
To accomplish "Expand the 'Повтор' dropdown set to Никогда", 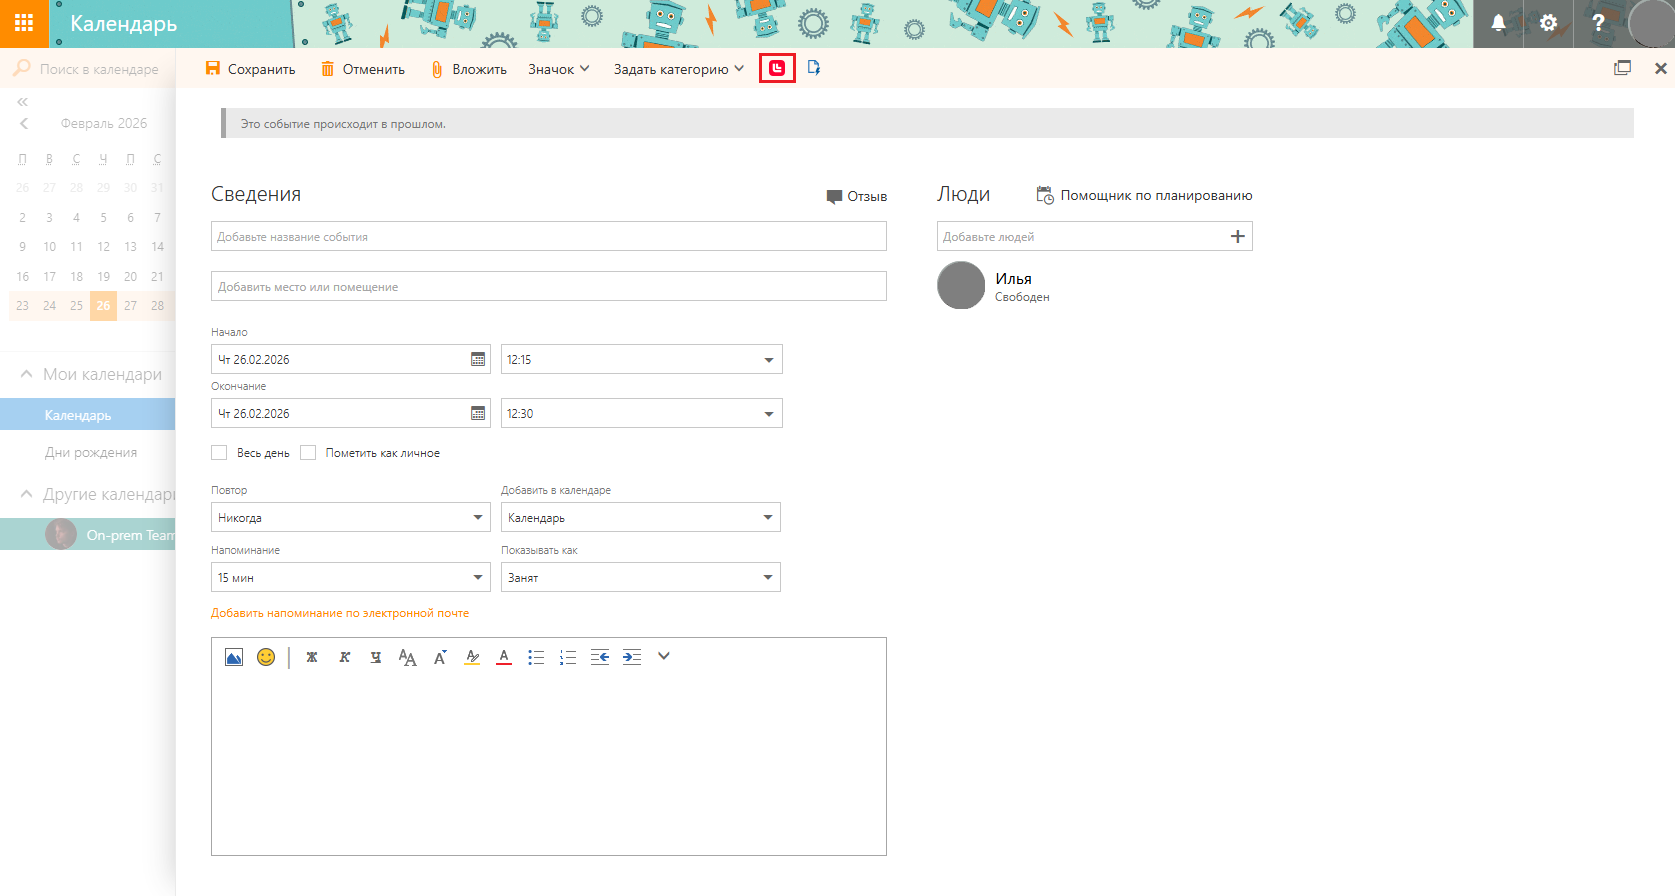I will click(350, 518).
